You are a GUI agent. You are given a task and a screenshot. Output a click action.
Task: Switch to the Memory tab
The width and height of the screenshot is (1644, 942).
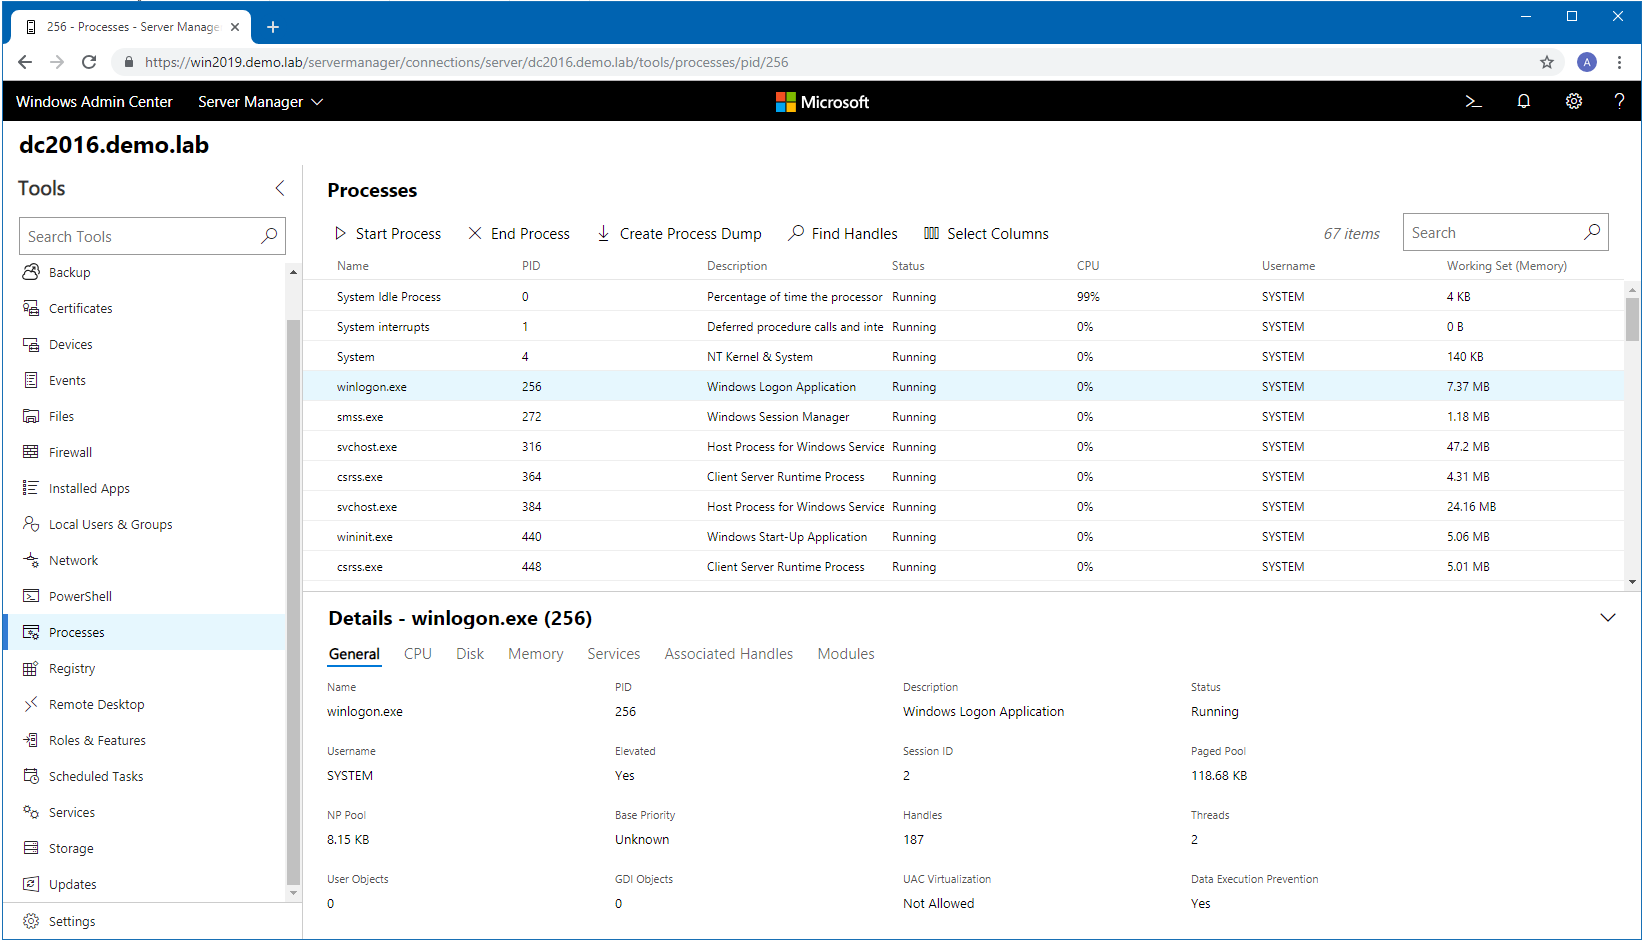tap(535, 653)
